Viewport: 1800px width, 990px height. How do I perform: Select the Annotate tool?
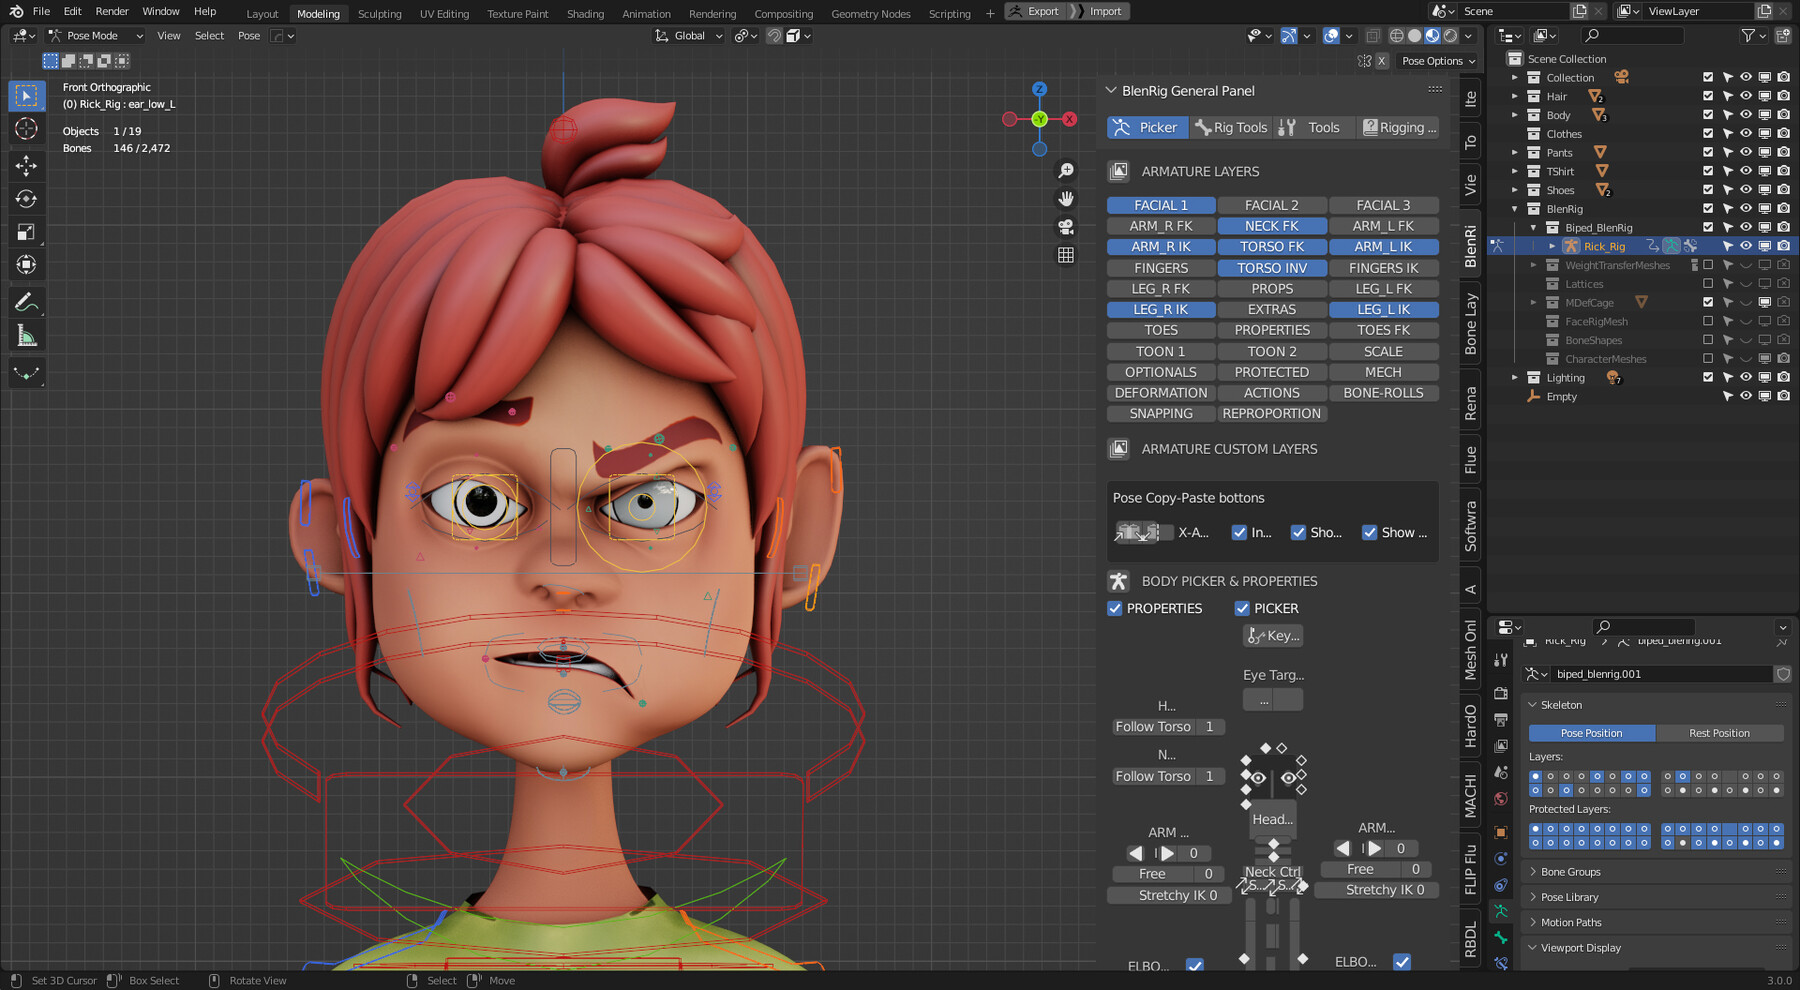(27, 302)
